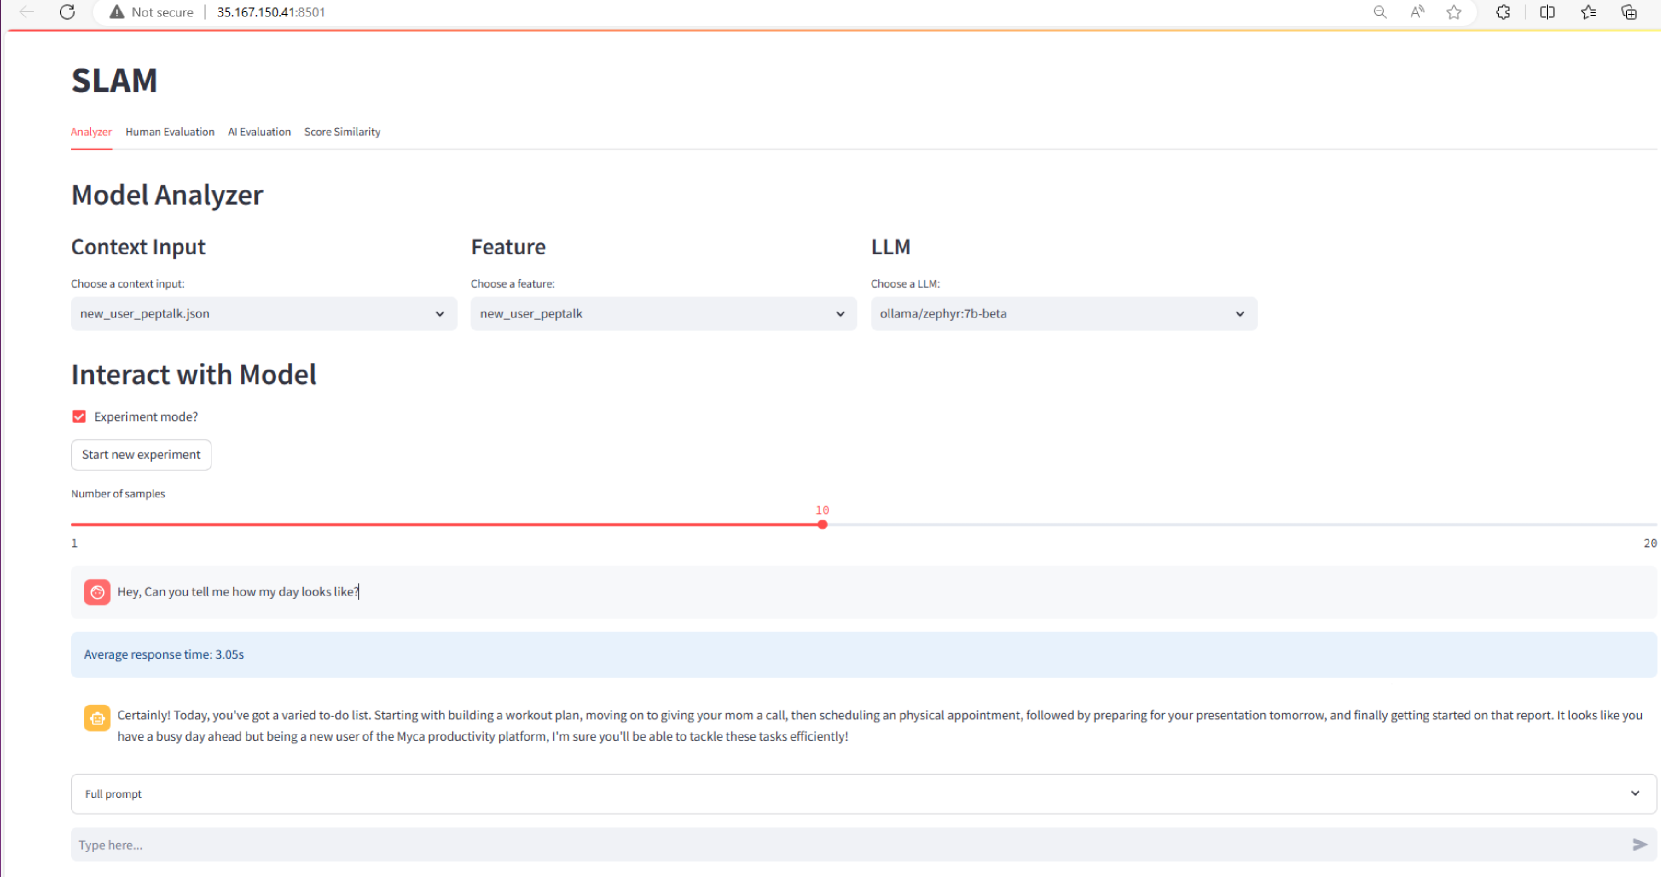Click the read aloud icon

pos(1417,12)
